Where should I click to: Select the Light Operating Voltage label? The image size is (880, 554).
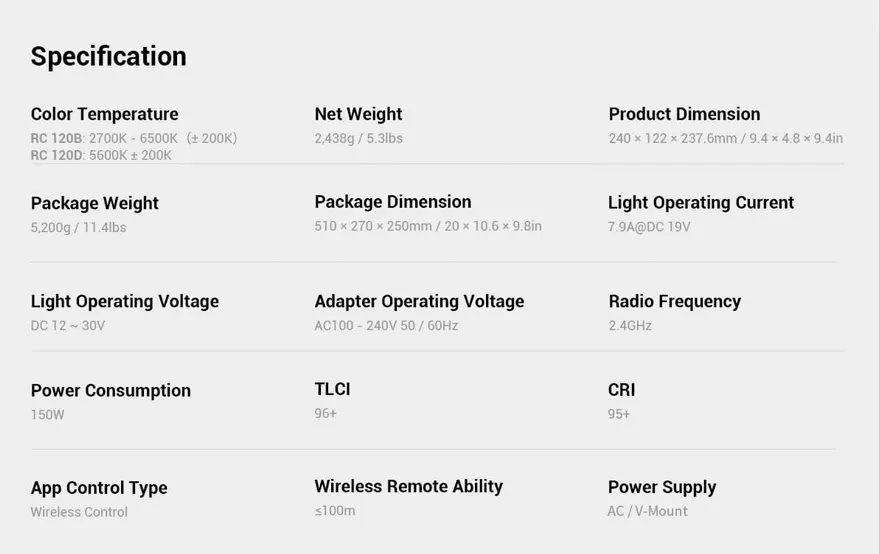pyautogui.click(x=125, y=301)
